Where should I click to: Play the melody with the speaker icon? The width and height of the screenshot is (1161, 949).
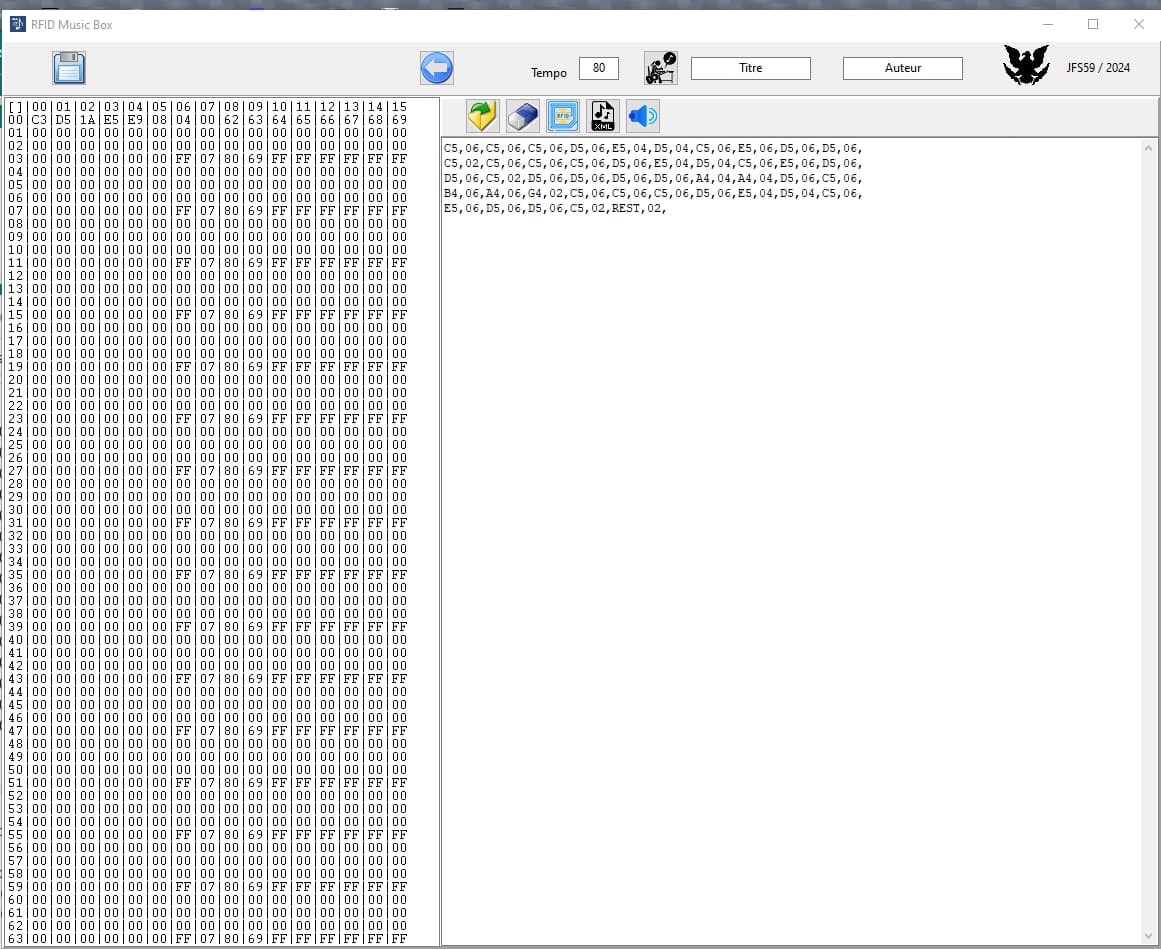tap(643, 116)
